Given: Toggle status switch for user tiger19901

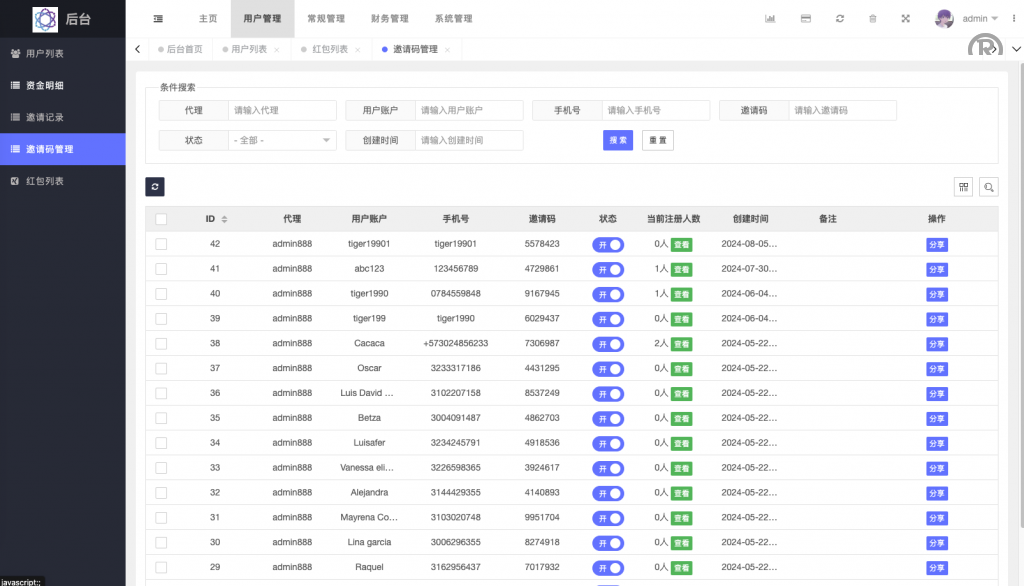Looking at the screenshot, I should click(608, 244).
